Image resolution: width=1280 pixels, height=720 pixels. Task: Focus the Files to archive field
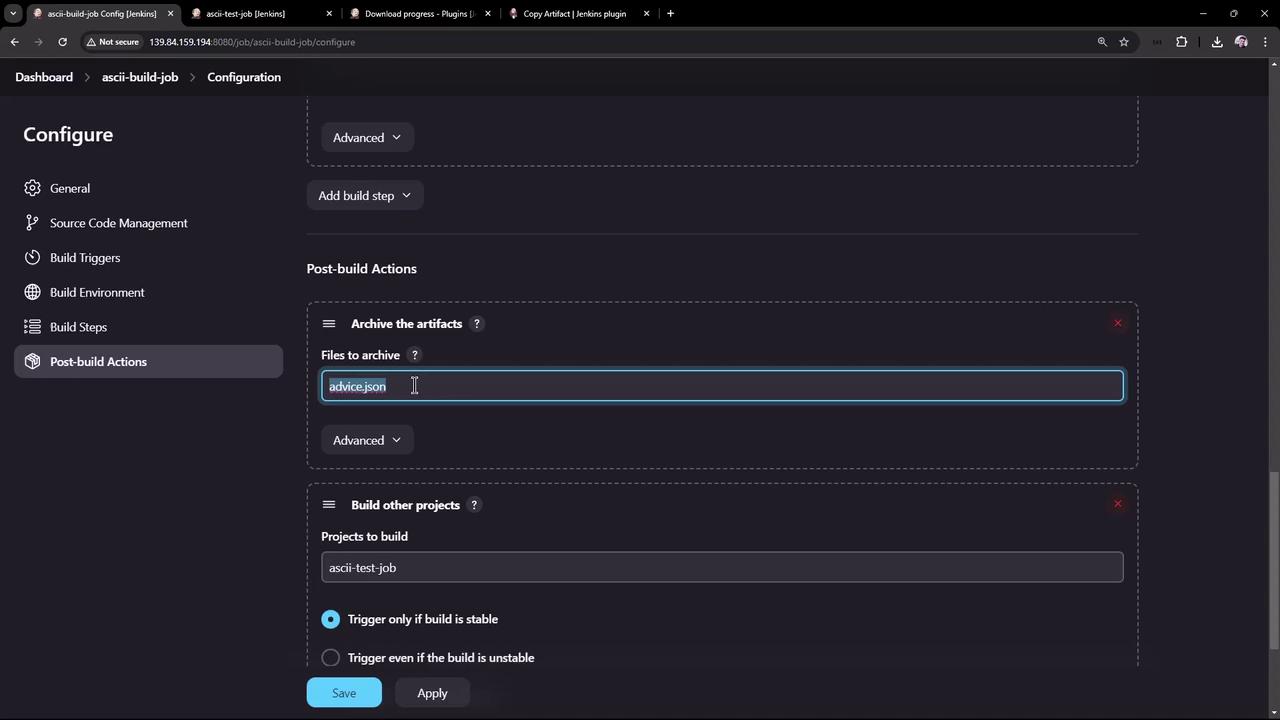coord(722,386)
